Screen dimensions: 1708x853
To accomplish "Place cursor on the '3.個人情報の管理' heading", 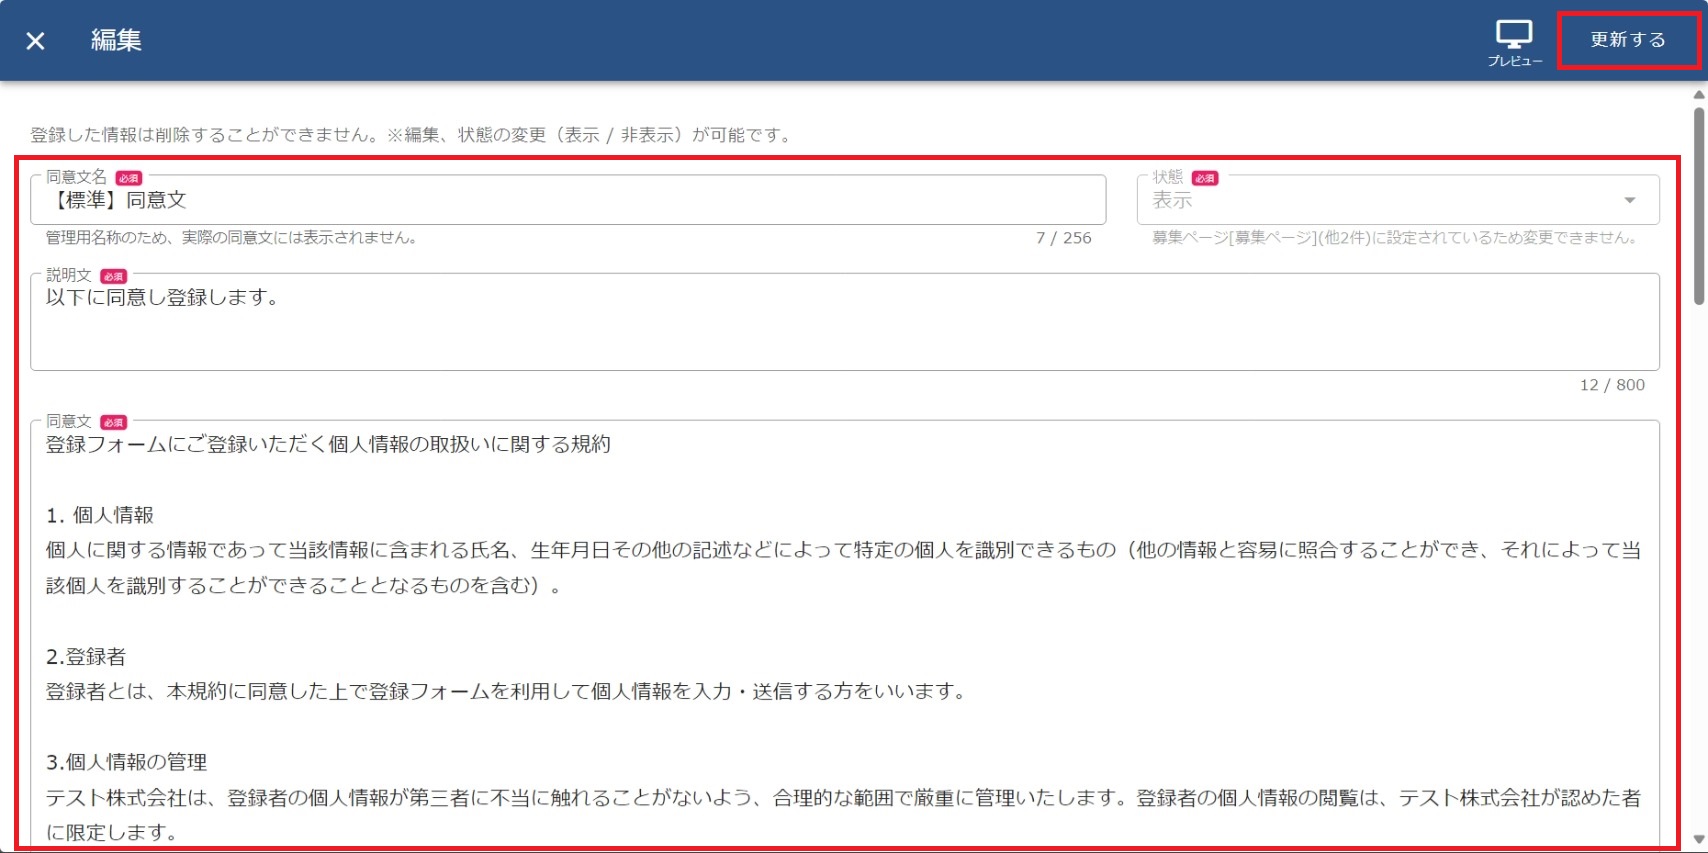I will [x=127, y=762].
